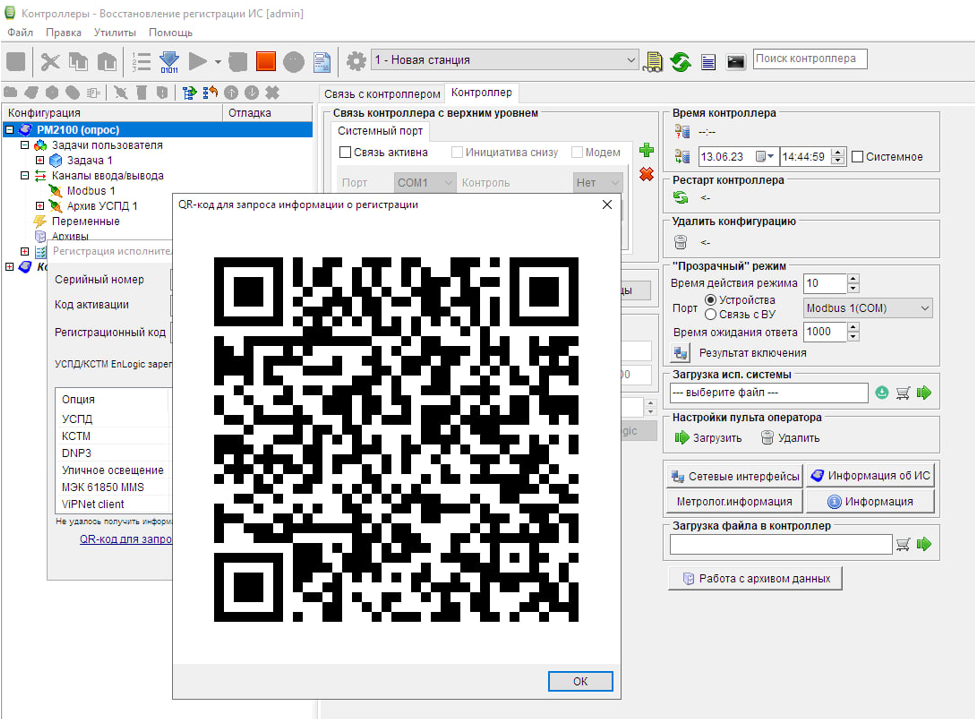Image resolution: width=975 pixels, height=719 pixels.
Task: Collapse the Задачи пользователя node
Action: (25, 145)
